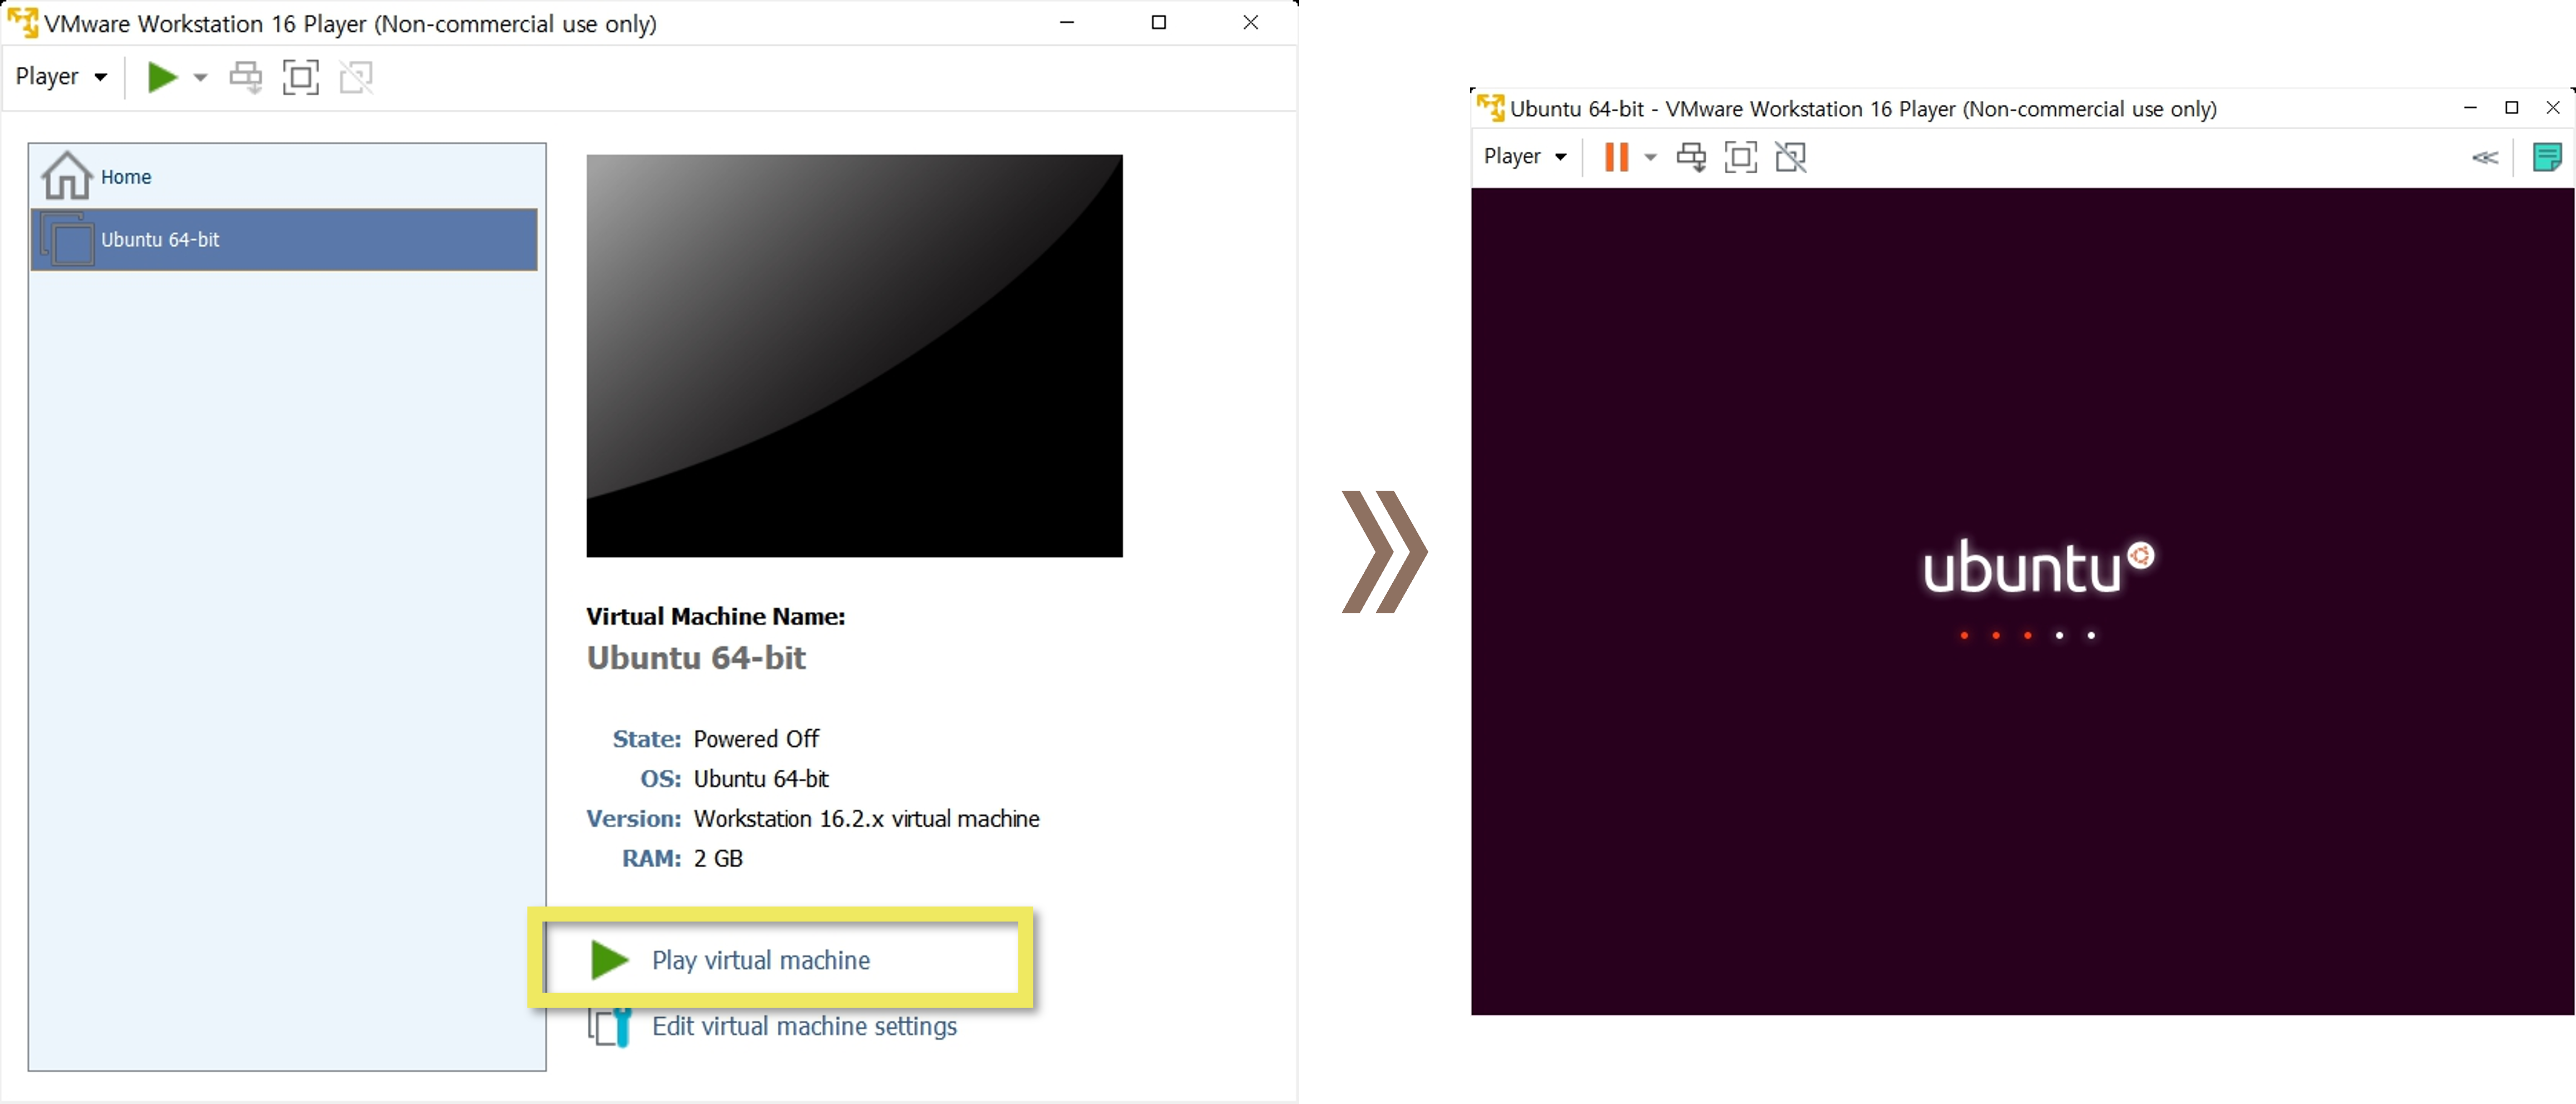Screen dimensions: 2576x1104
Task: Maximize the left VMware Player window
Action: click(x=1159, y=22)
